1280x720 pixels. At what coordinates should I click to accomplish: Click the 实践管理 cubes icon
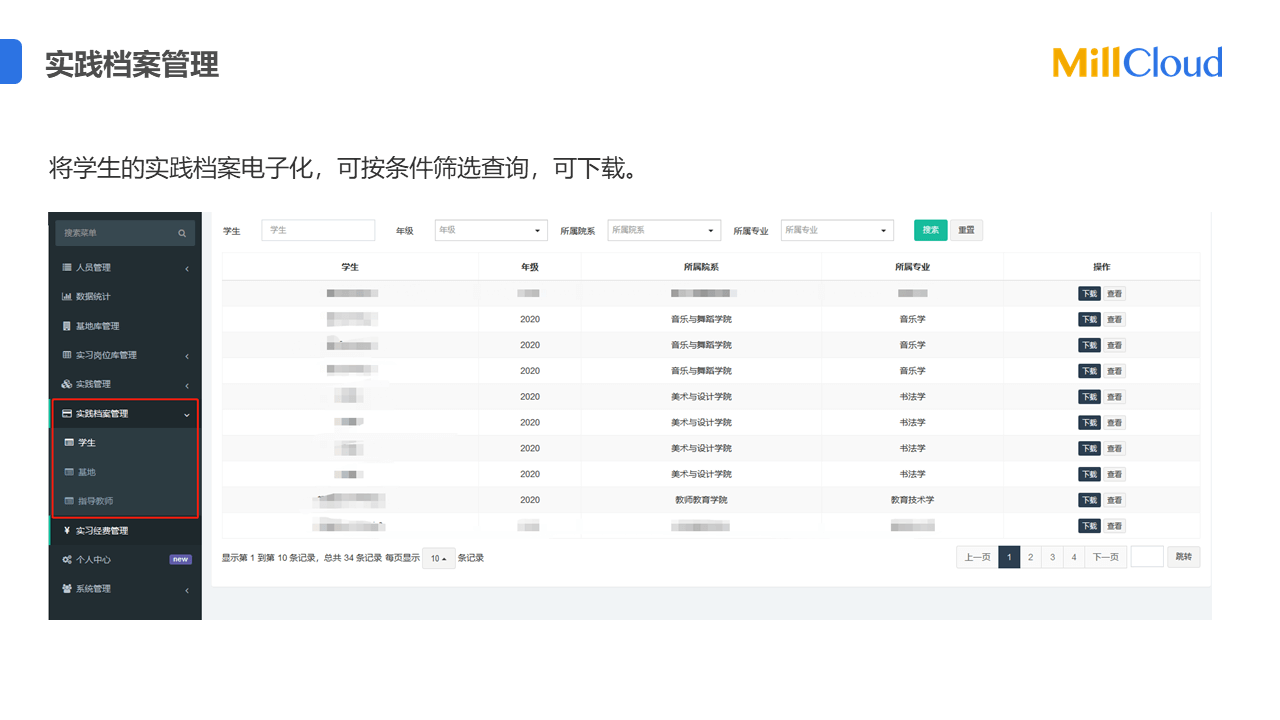coord(67,384)
